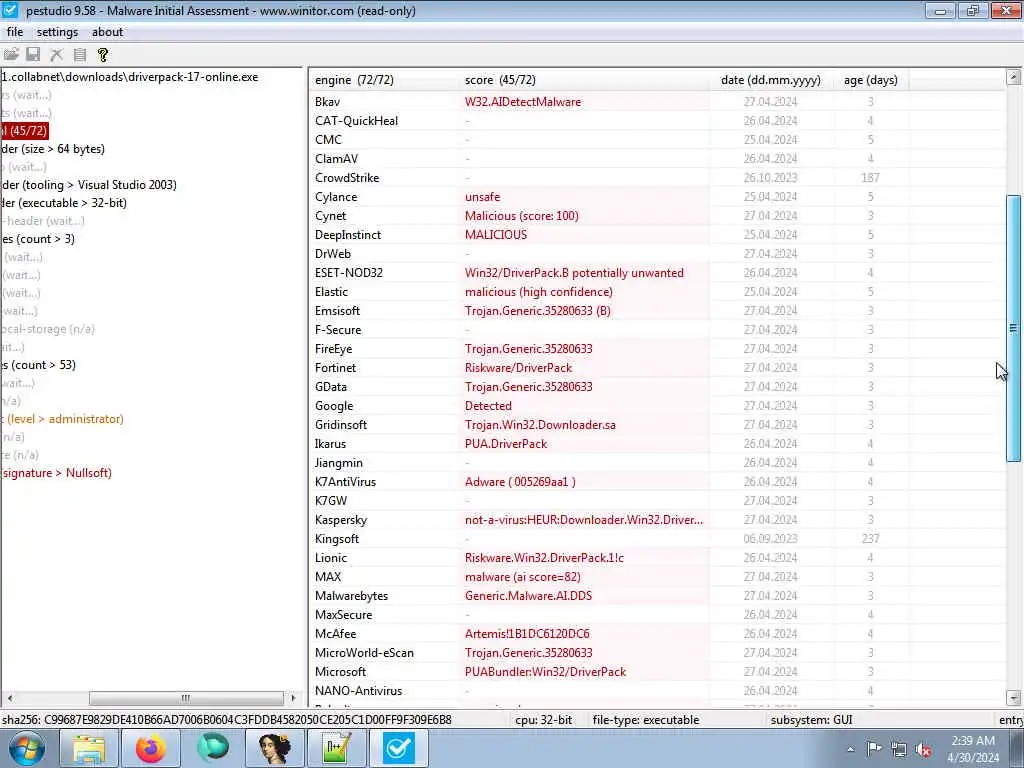Click the Kingsoft date 06.09.2023
The image size is (1024, 768).
coord(771,539)
